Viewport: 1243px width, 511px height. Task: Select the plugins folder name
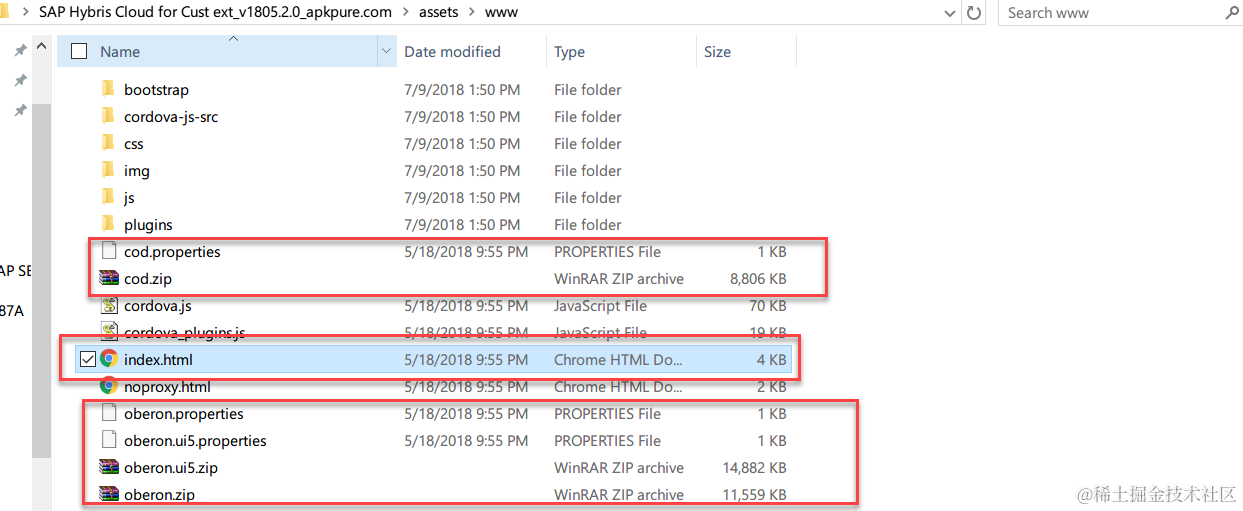point(148,224)
